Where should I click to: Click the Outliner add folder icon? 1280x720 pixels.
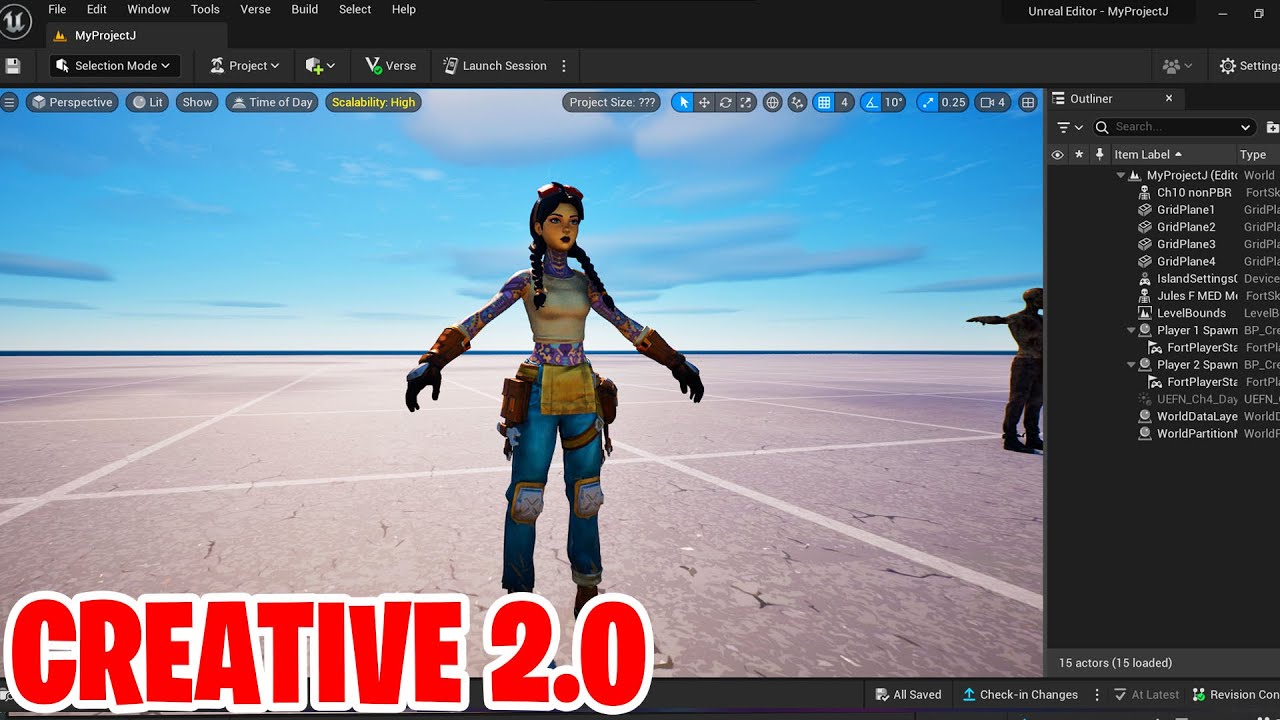(x=1272, y=127)
